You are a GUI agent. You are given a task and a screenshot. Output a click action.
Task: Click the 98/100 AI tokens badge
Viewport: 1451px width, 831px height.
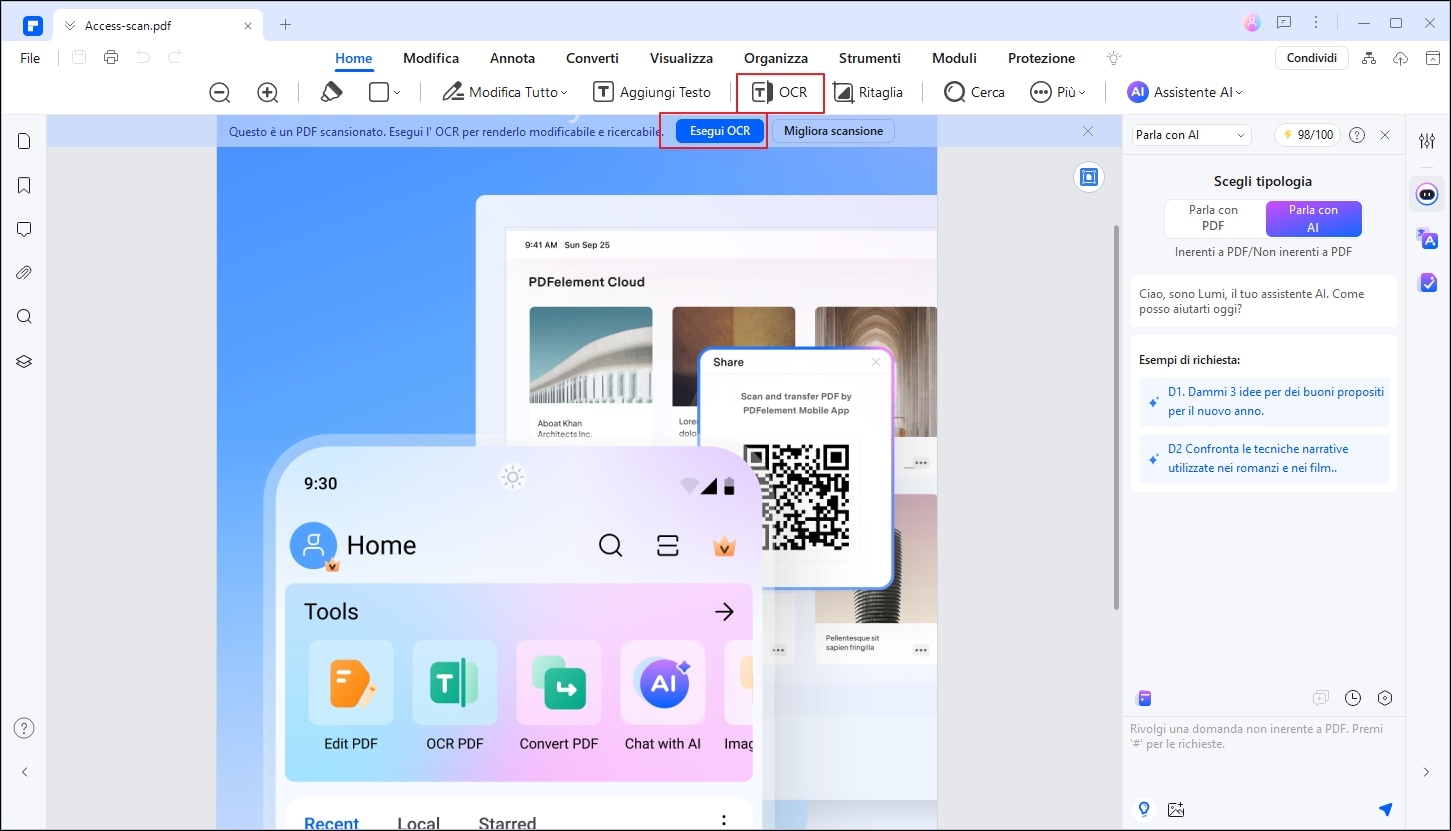tap(1307, 135)
